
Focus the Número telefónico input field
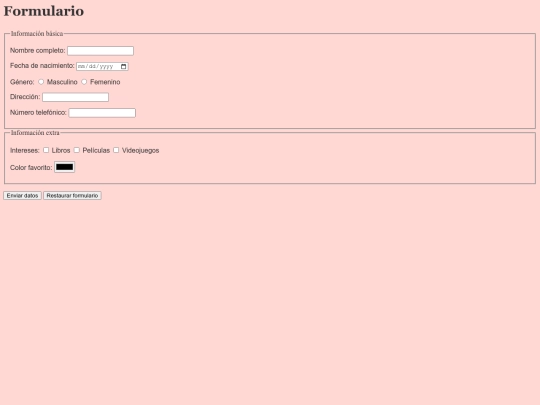tap(102, 113)
